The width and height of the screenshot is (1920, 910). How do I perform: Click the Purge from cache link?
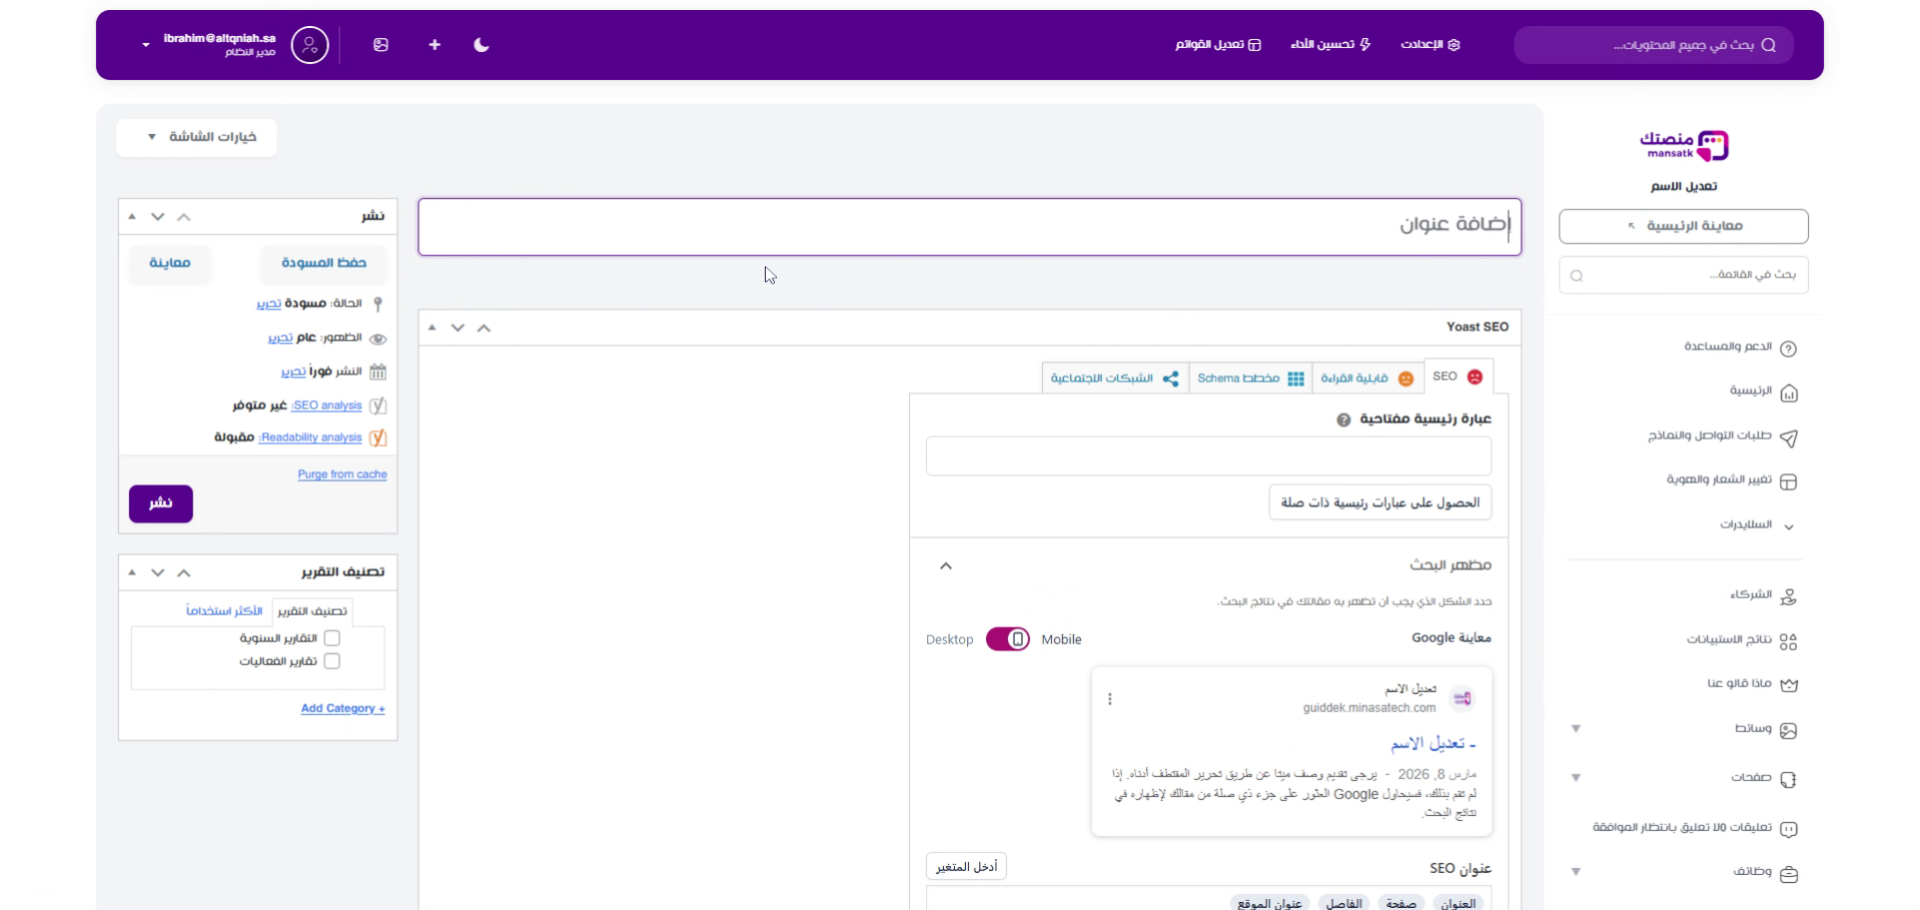(342, 474)
